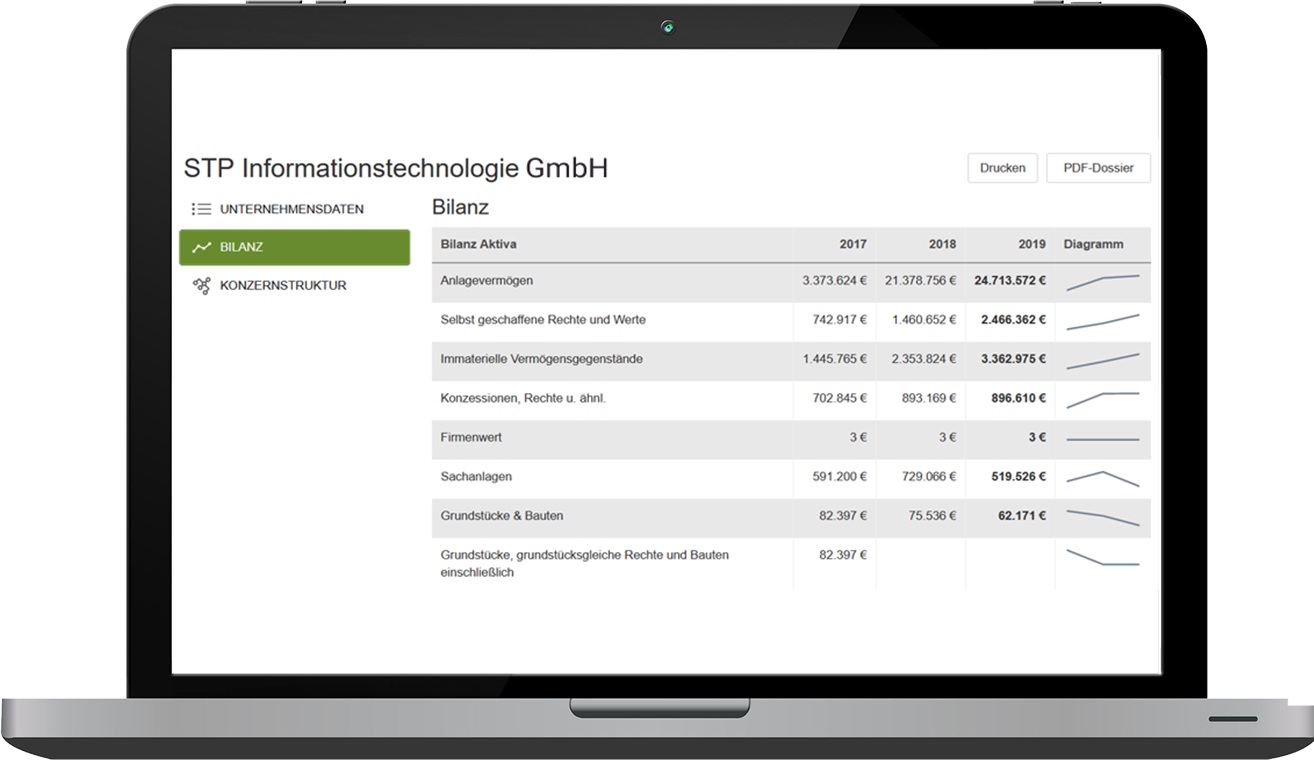The height and width of the screenshot is (763, 1314).
Task: Click the value 3.362.975 €
Action: tap(1014, 359)
